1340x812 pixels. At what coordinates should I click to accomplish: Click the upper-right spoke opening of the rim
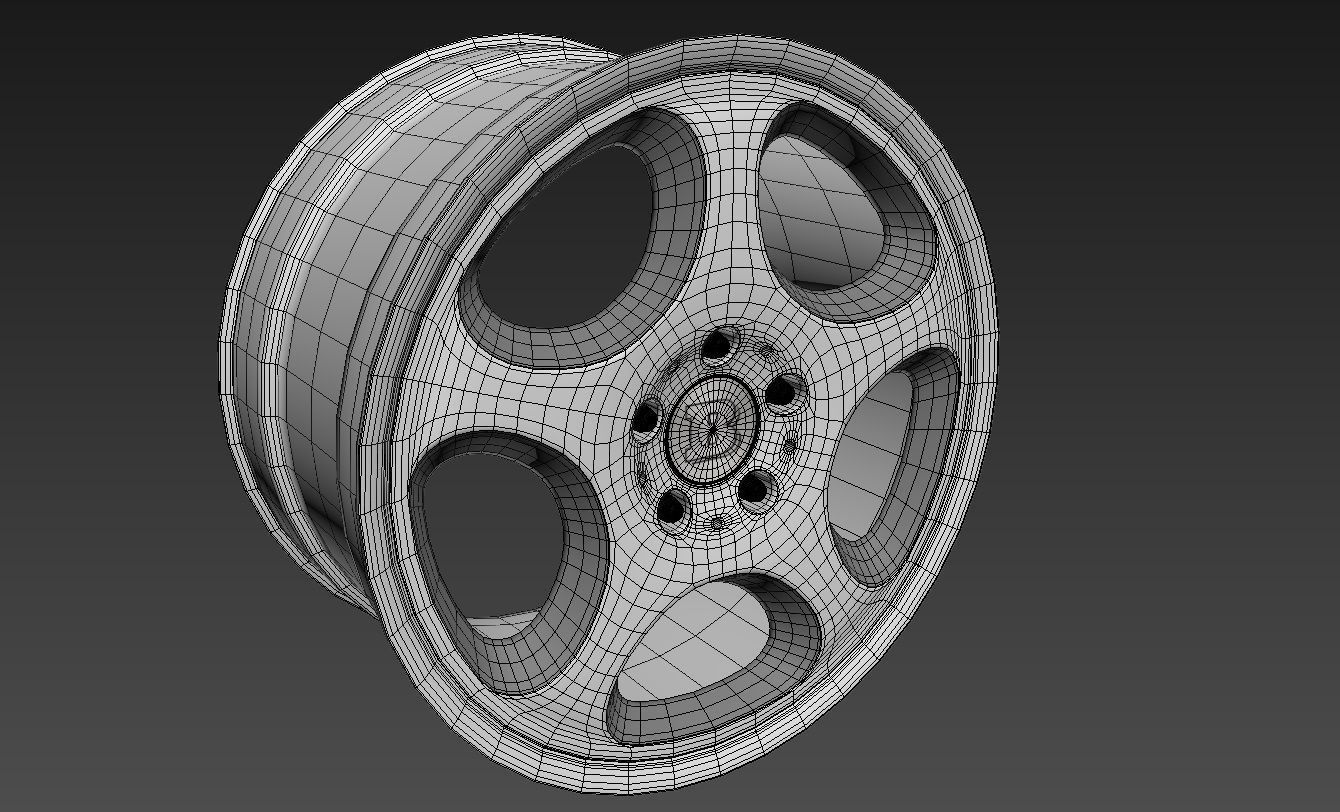(x=846, y=213)
